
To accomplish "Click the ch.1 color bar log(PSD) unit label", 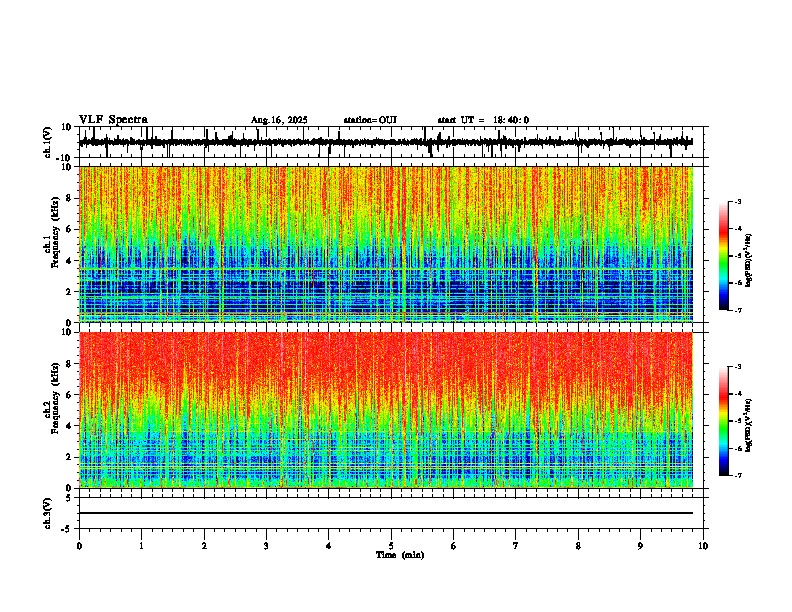I will [749, 261].
